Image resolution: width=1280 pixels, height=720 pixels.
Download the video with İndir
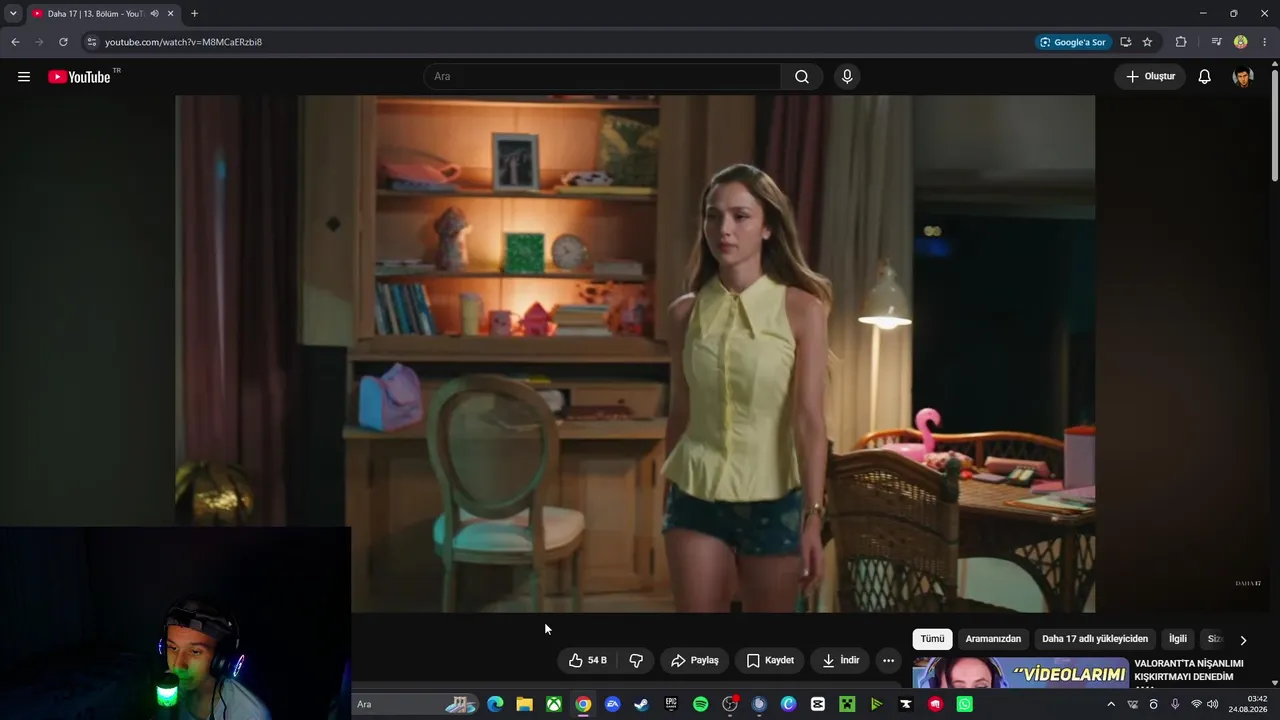pyautogui.click(x=840, y=660)
